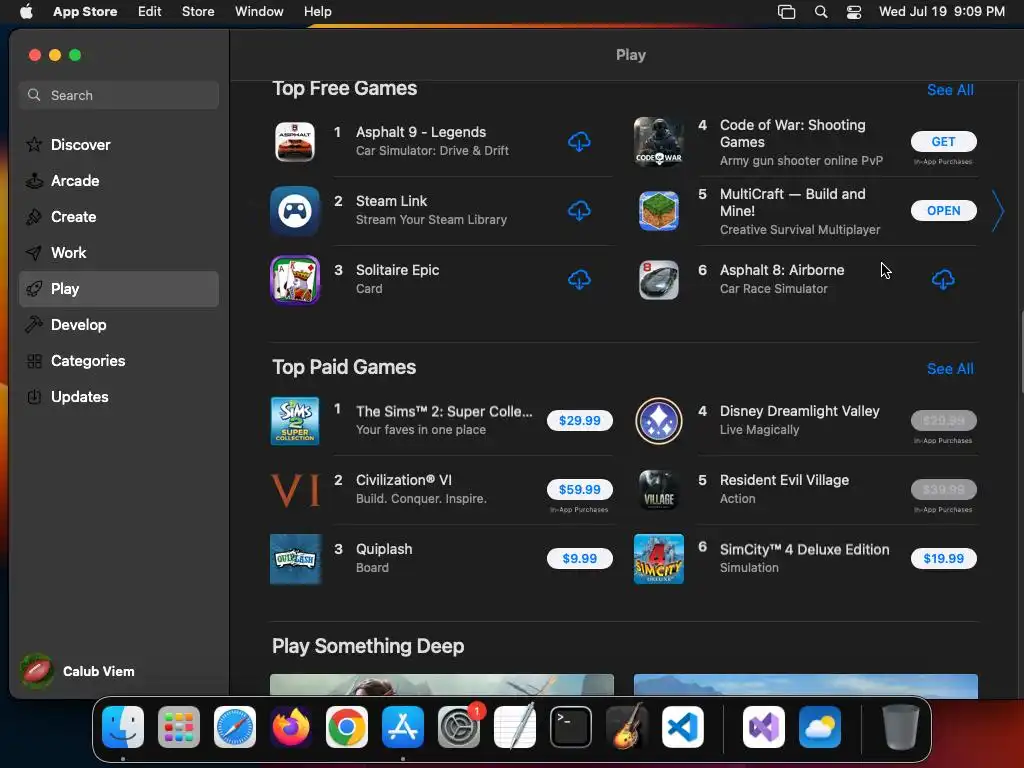Image resolution: width=1024 pixels, height=768 pixels.
Task: Click the sidebar Search field
Action: pos(119,95)
